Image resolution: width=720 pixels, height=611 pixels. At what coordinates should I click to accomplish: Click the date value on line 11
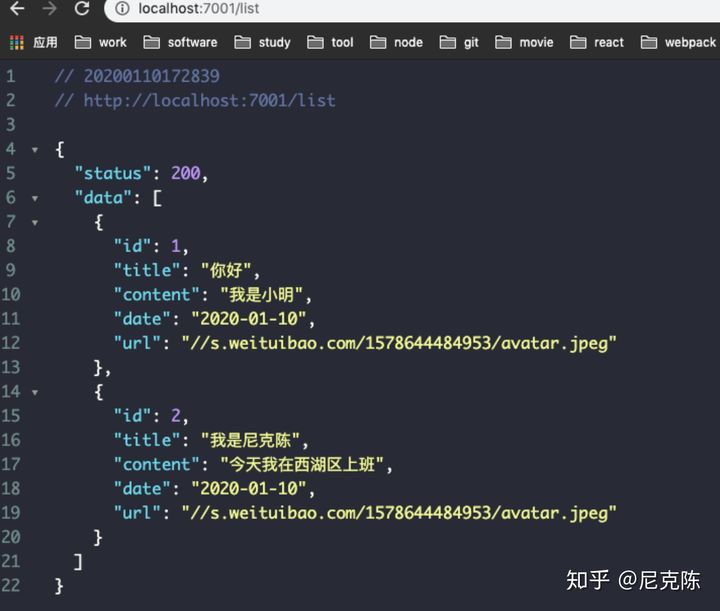[x=249, y=319]
